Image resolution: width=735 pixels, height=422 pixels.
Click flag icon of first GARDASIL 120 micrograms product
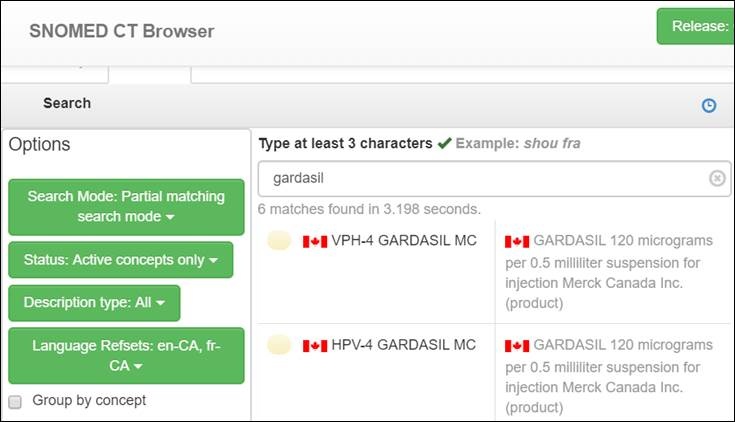click(517, 241)
